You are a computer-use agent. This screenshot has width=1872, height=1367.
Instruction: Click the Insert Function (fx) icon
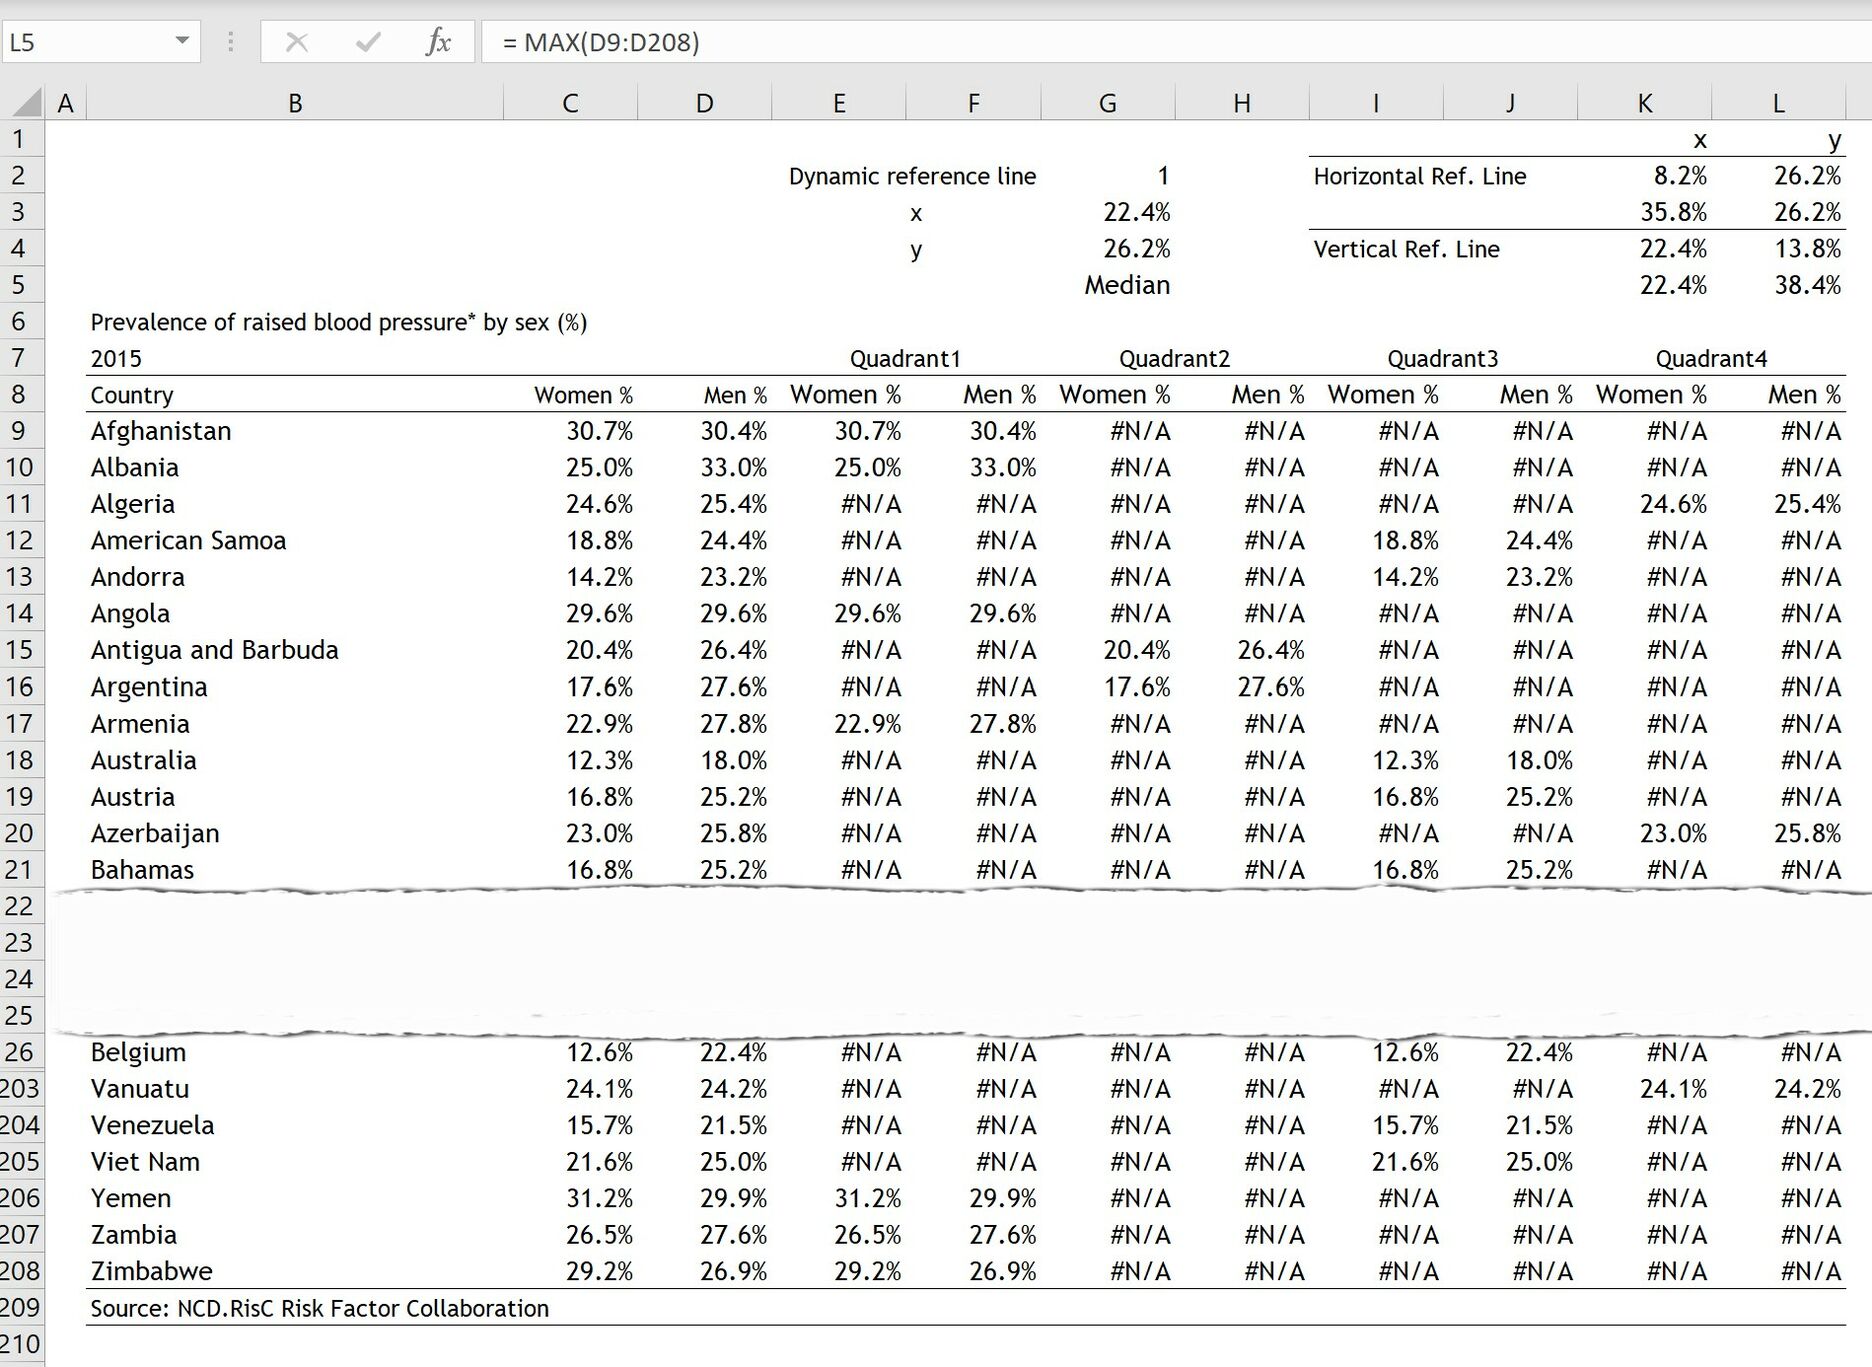pyautogui.click(x=437, y=42)
